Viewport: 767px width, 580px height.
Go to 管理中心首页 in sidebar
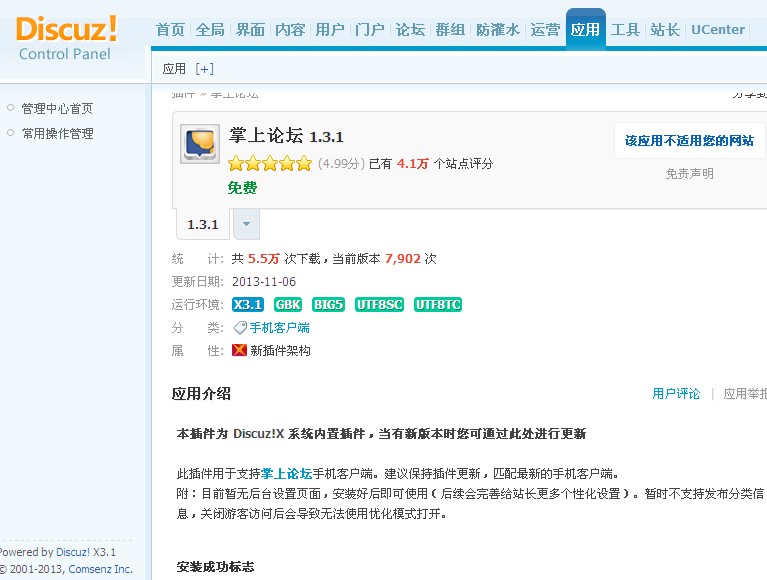(57, 109)
